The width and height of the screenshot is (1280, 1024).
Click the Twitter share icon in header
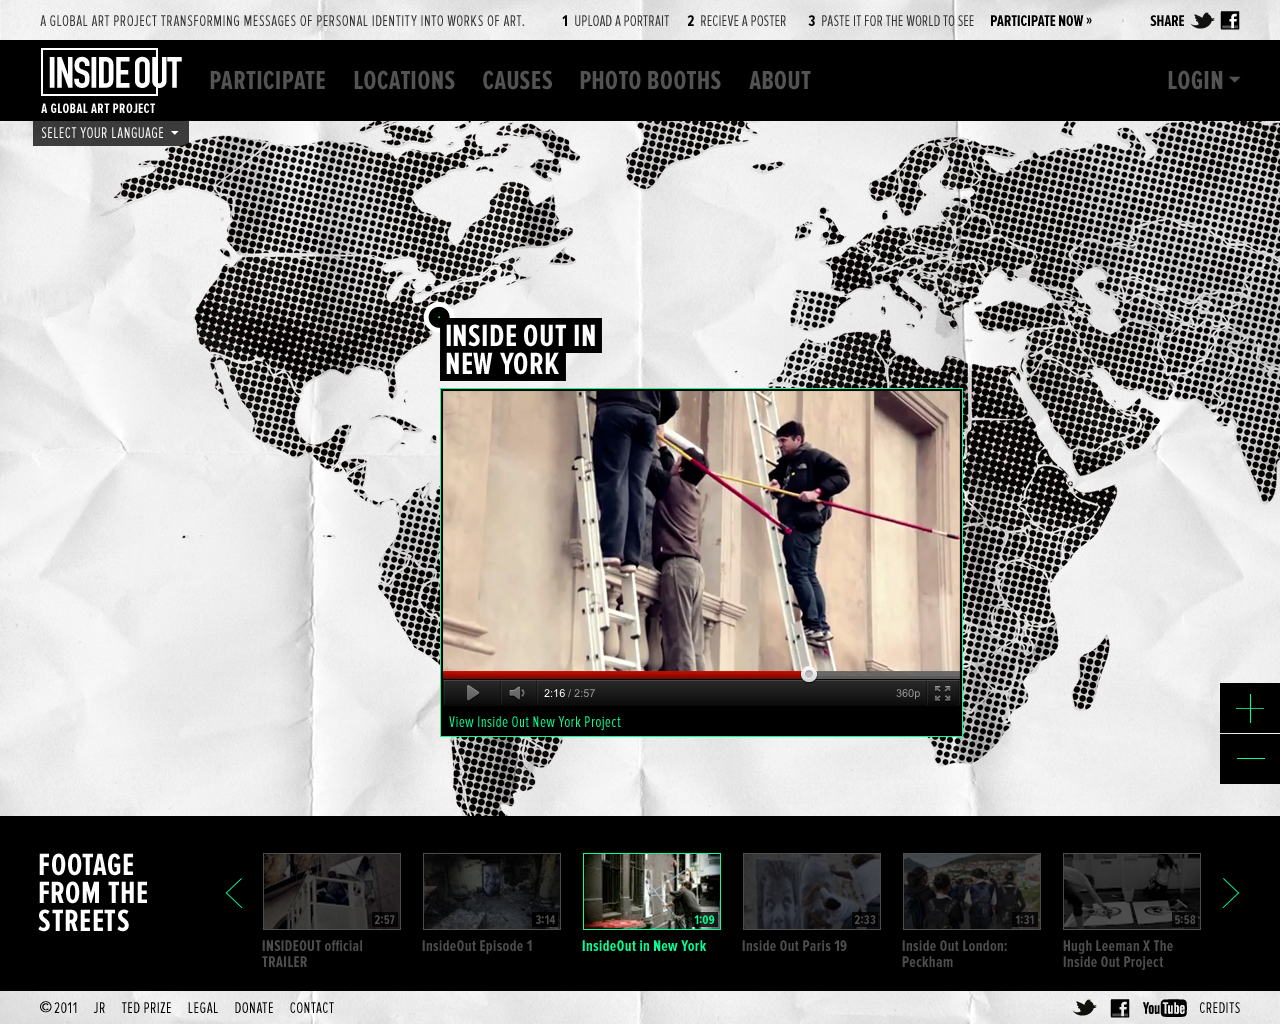pyautogui.click(x=1203, y=20)
